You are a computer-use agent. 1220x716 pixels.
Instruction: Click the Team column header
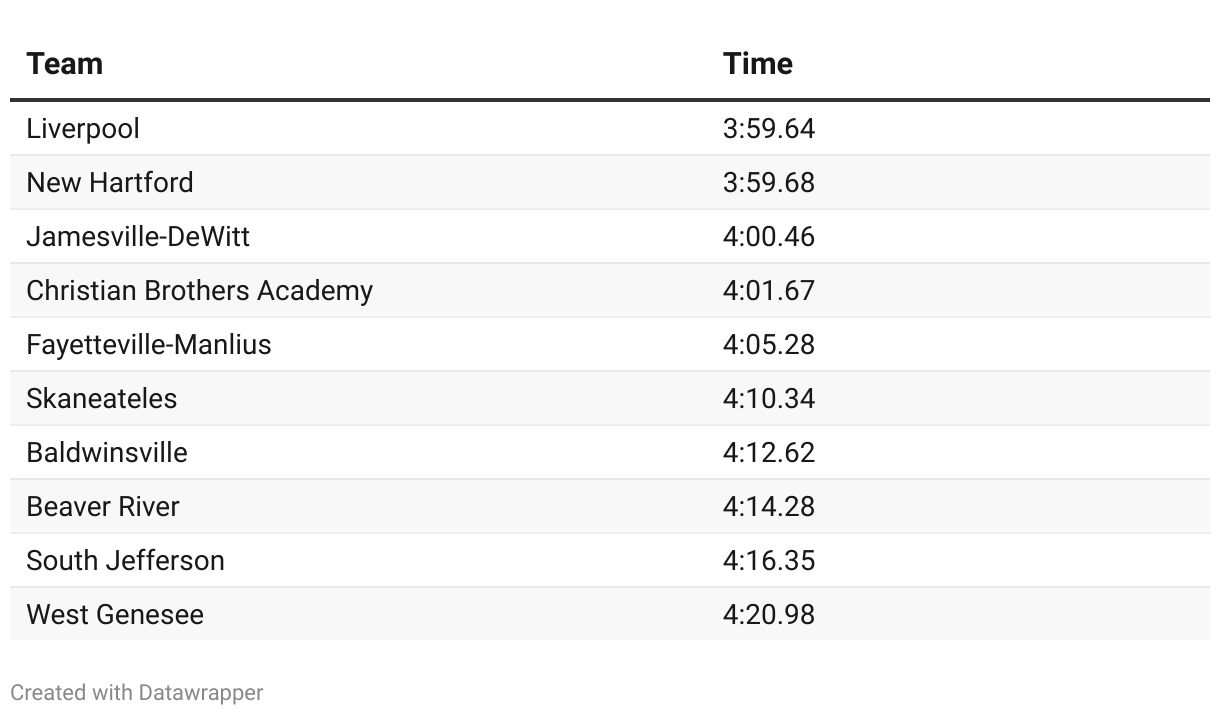point(64,64)
